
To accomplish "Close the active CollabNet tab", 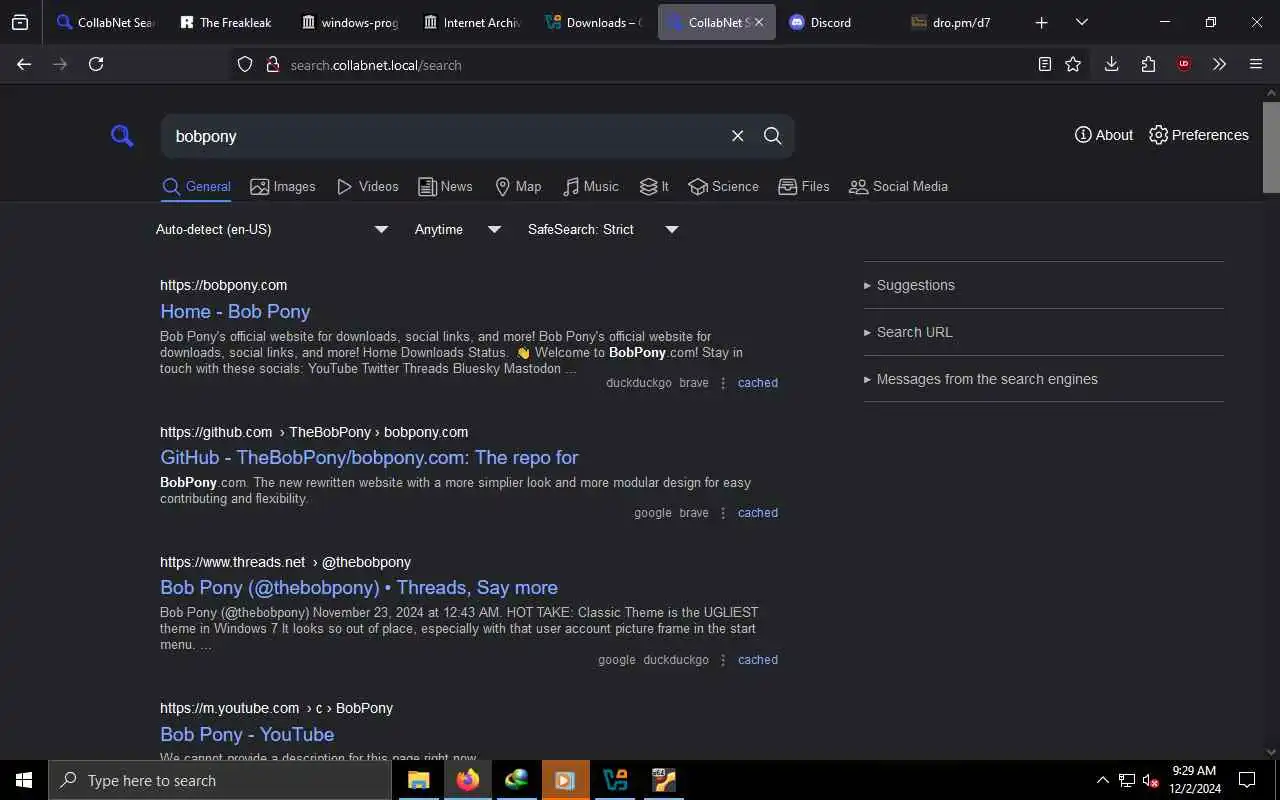I will point(758,22).
